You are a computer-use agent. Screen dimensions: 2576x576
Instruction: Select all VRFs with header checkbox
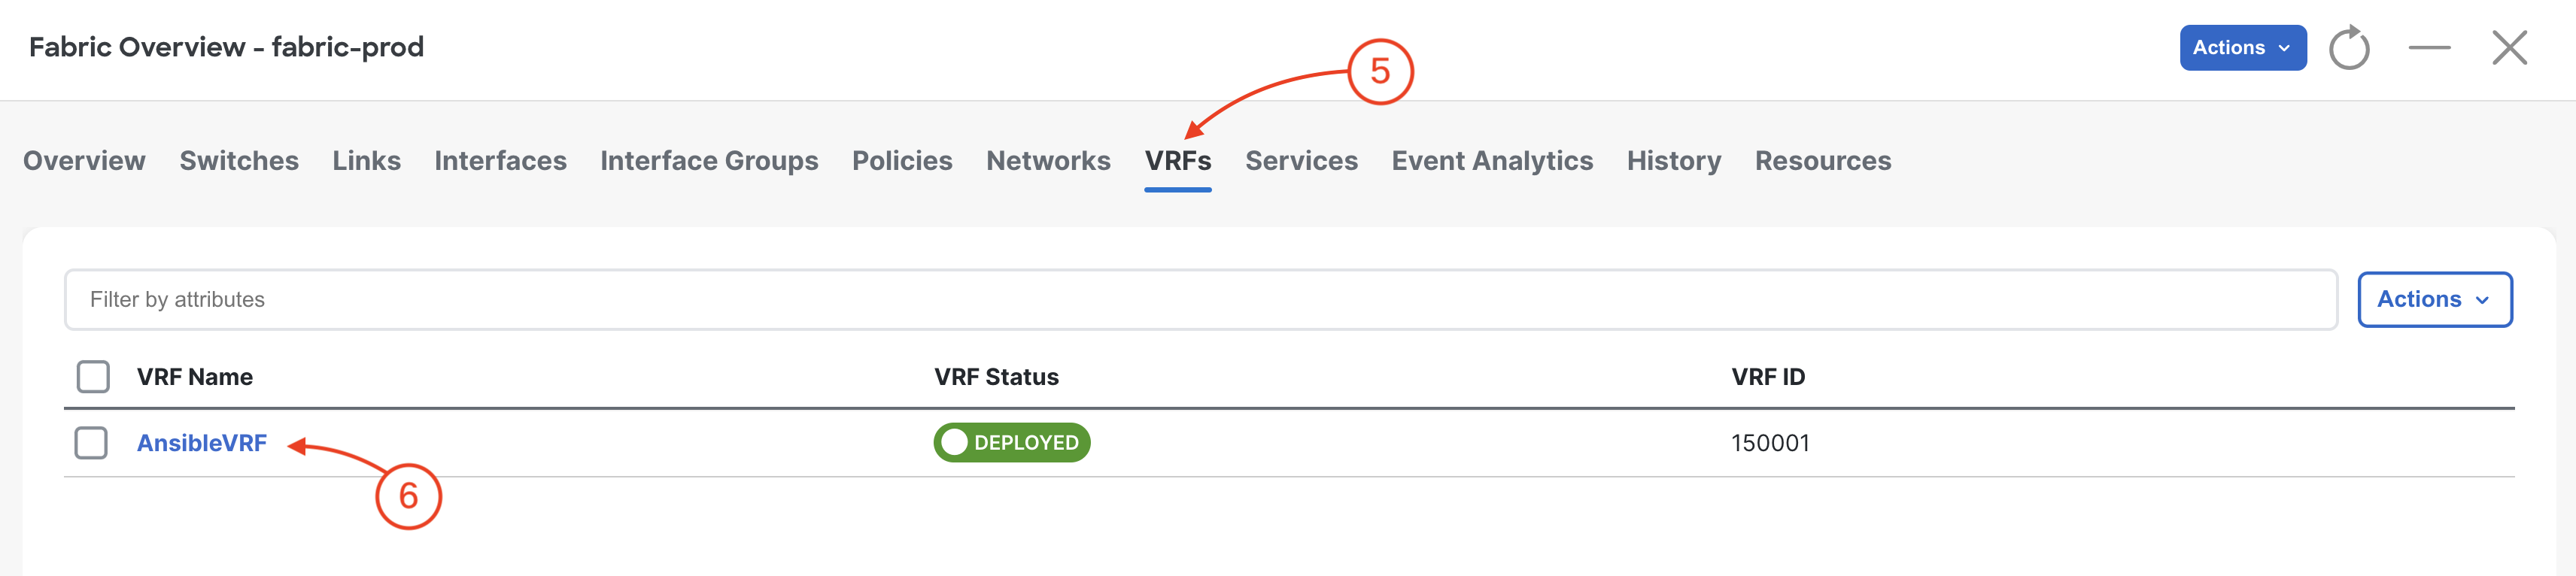(93, 377)
